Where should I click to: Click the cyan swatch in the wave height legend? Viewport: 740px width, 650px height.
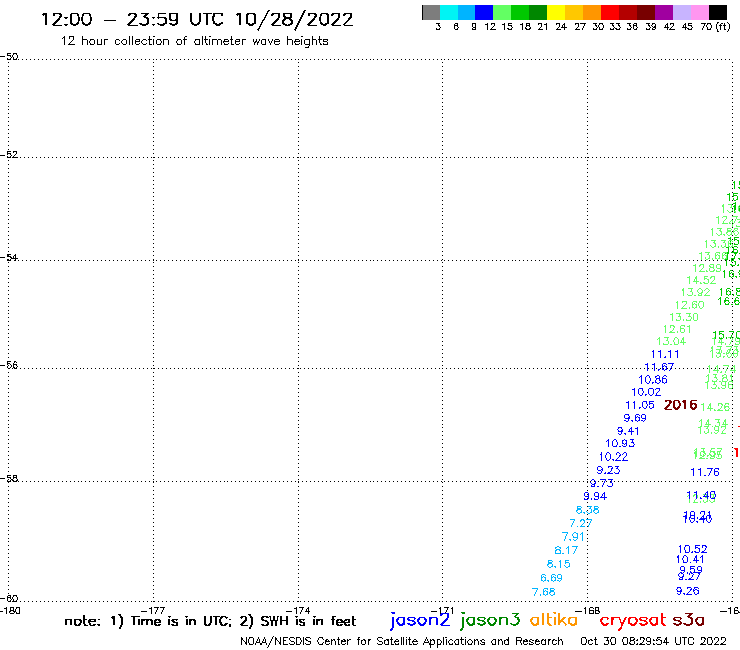tap(449, 13)
